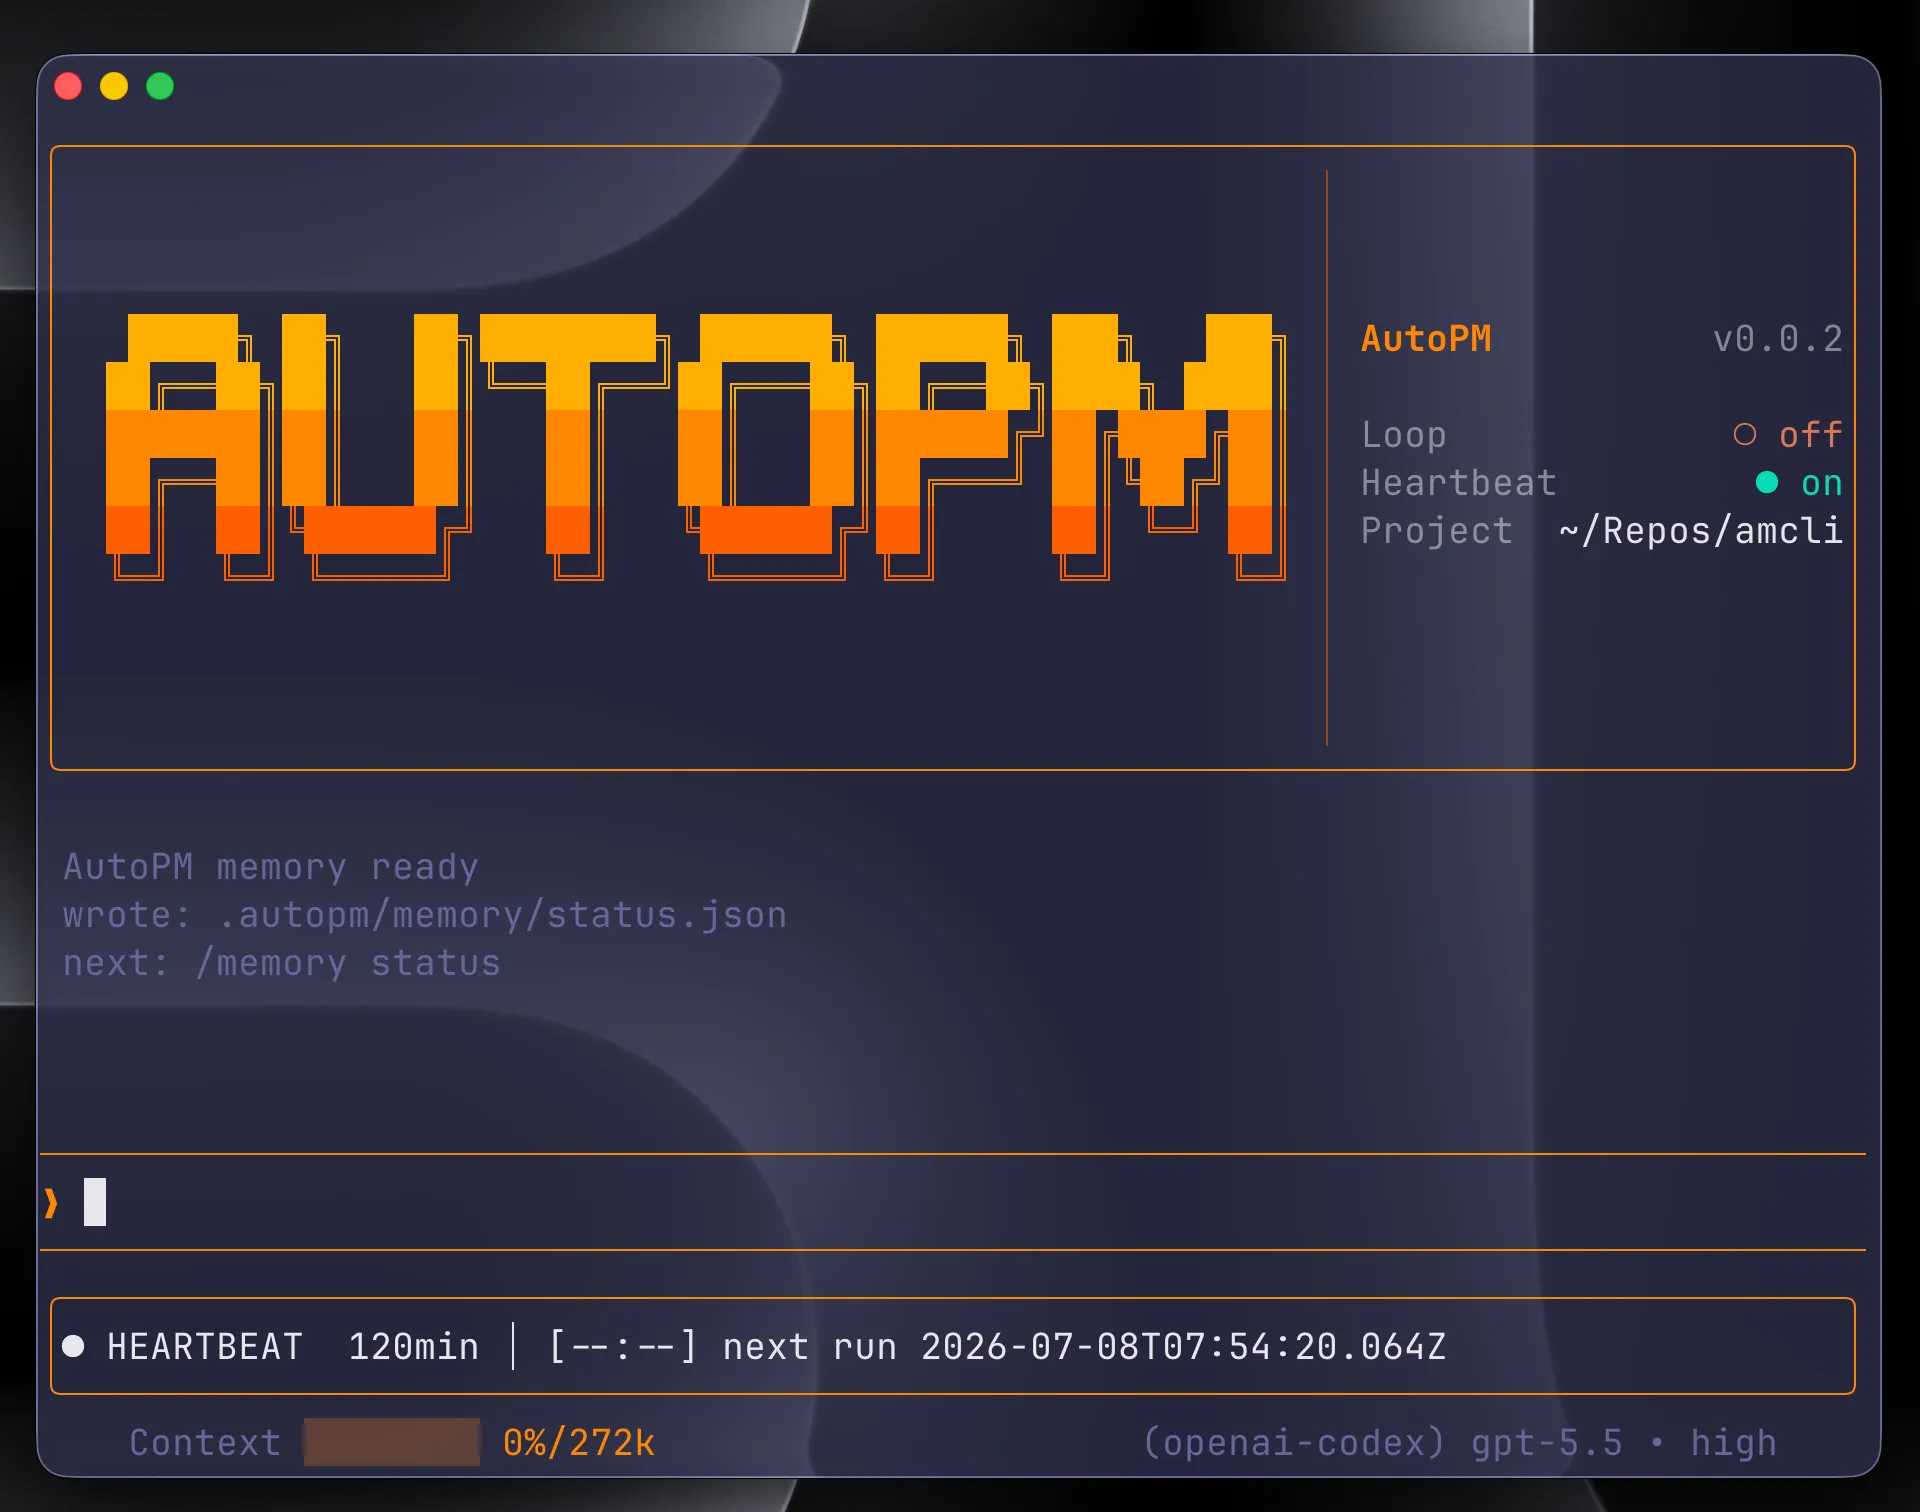The width and height of the screenshot is (1920, 1512).
Task: Click into the command prompt input line
Action: (952, 1202)
